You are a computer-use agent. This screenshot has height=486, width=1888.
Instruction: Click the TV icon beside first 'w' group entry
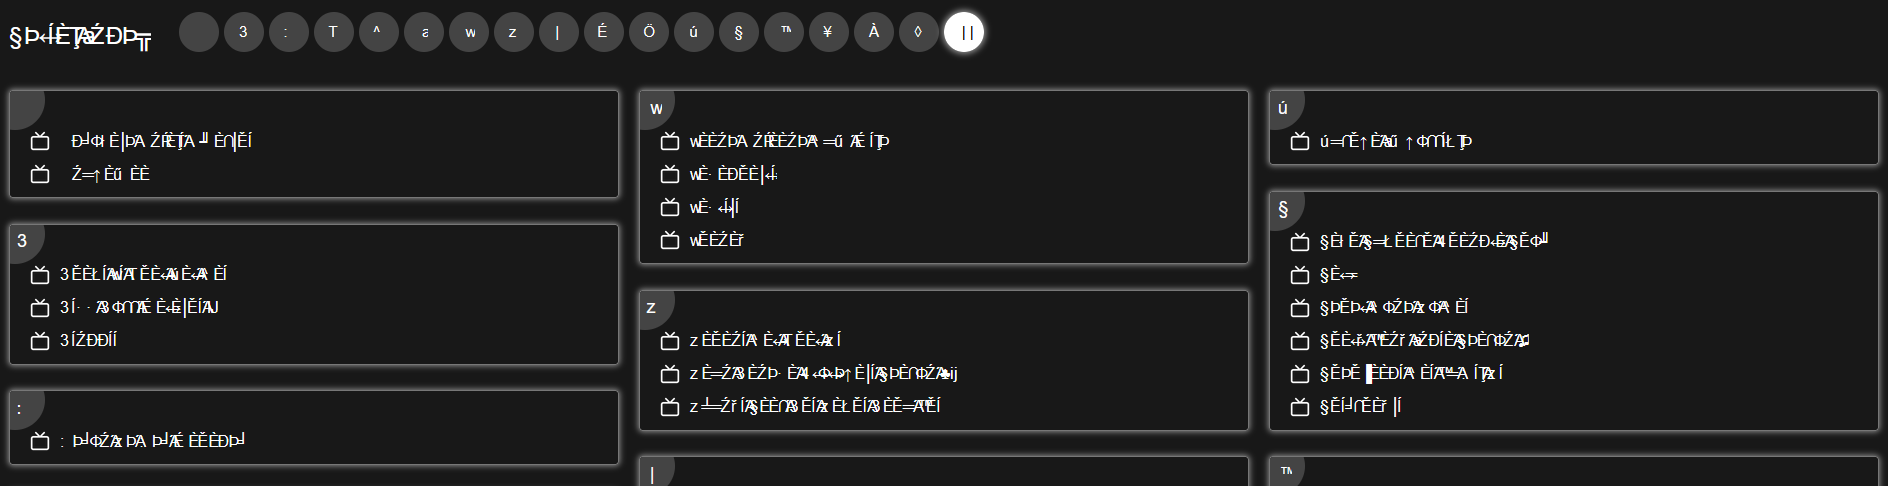[670, 142]
